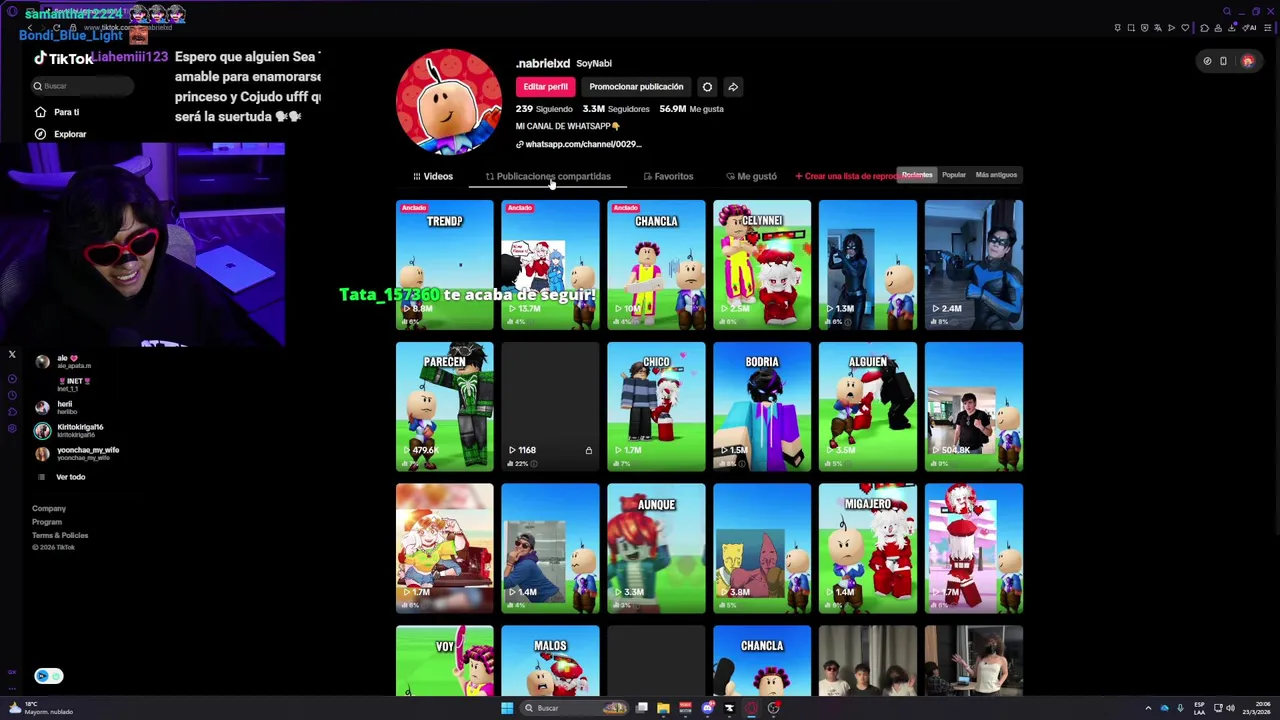Open browser history clock sidebar icon
The image size is (1280, 720).
12,396
